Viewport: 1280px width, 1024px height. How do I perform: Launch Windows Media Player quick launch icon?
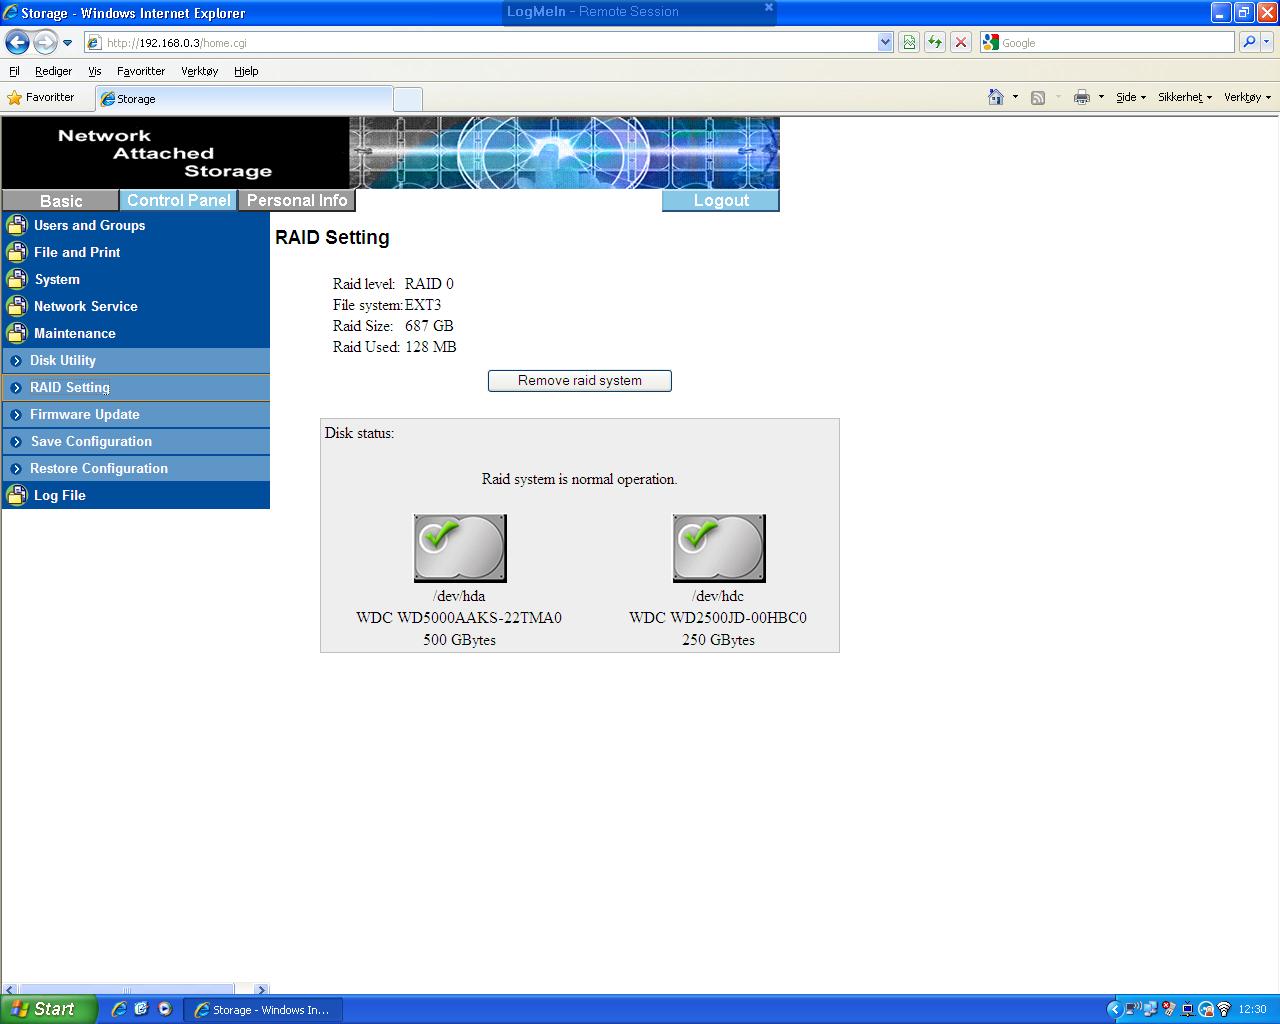click(165, 1009)
